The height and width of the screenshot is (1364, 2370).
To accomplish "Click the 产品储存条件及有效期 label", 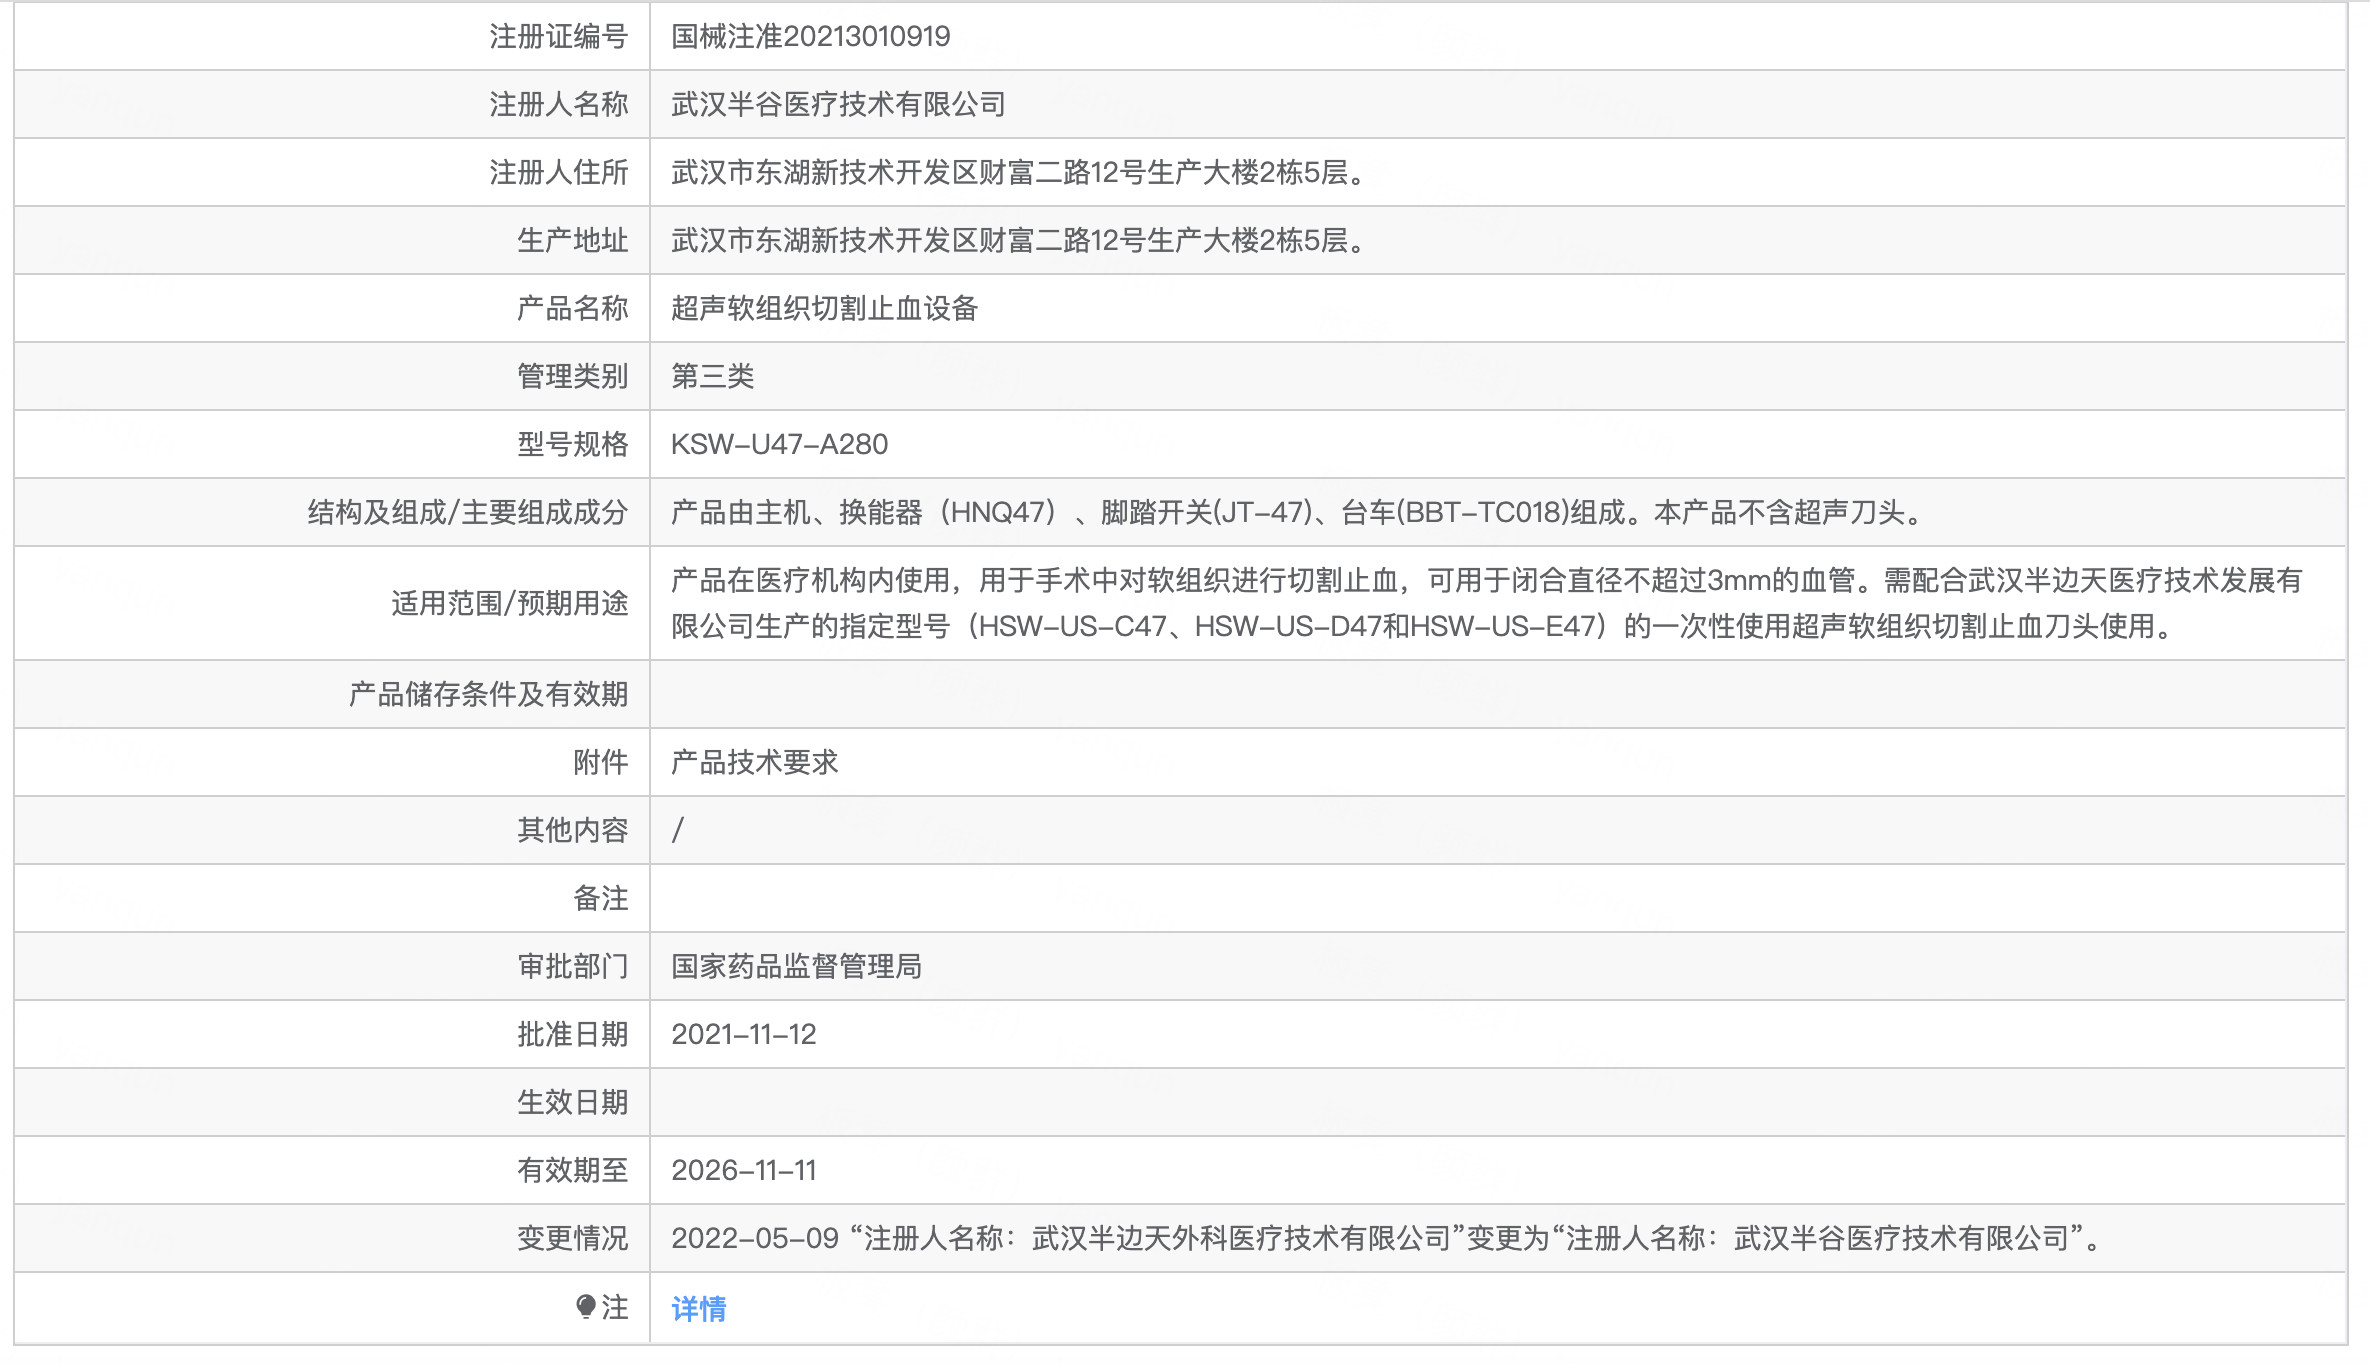I will point(488,694).
